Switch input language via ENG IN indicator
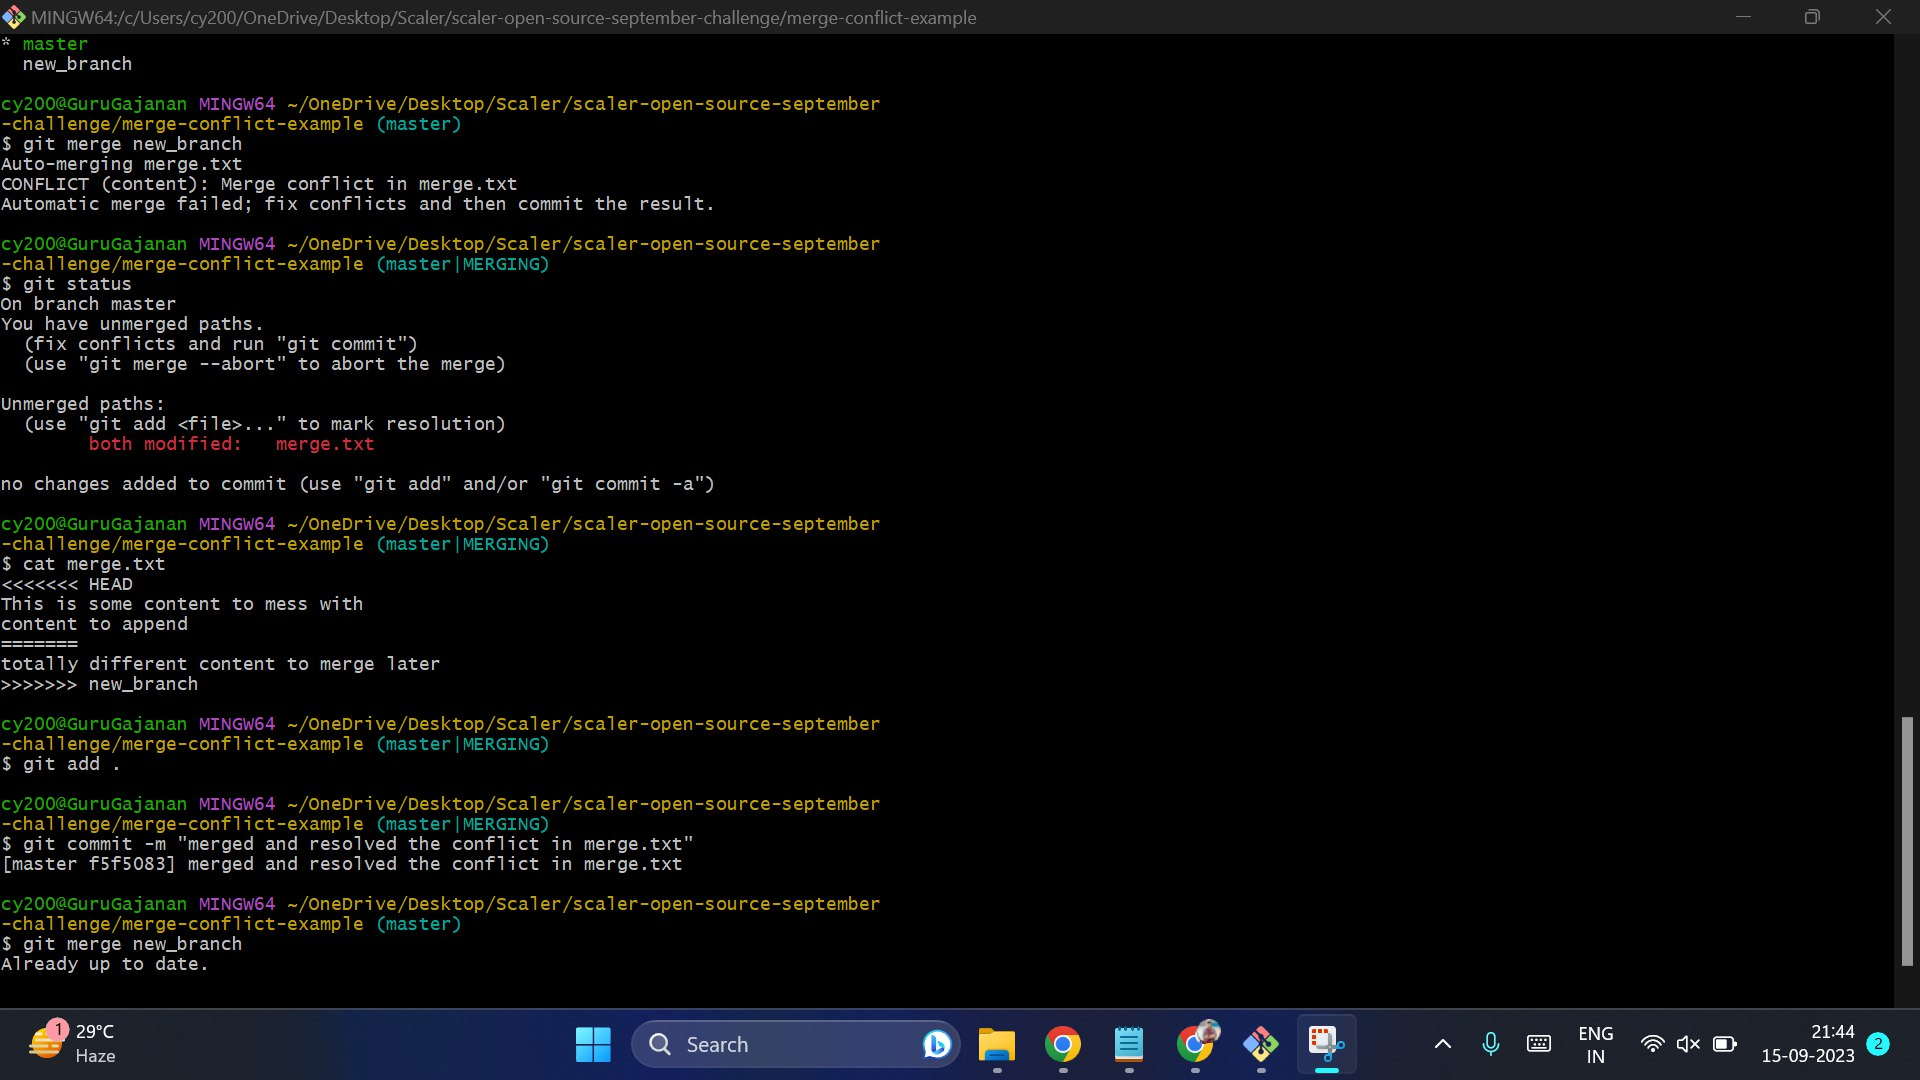This screenshot has width=1920, height=1080. click(x=1596, y=1043)
